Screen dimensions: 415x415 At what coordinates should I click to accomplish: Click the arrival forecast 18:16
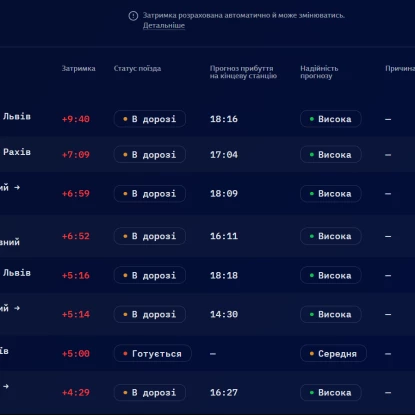tap(224, 119)
